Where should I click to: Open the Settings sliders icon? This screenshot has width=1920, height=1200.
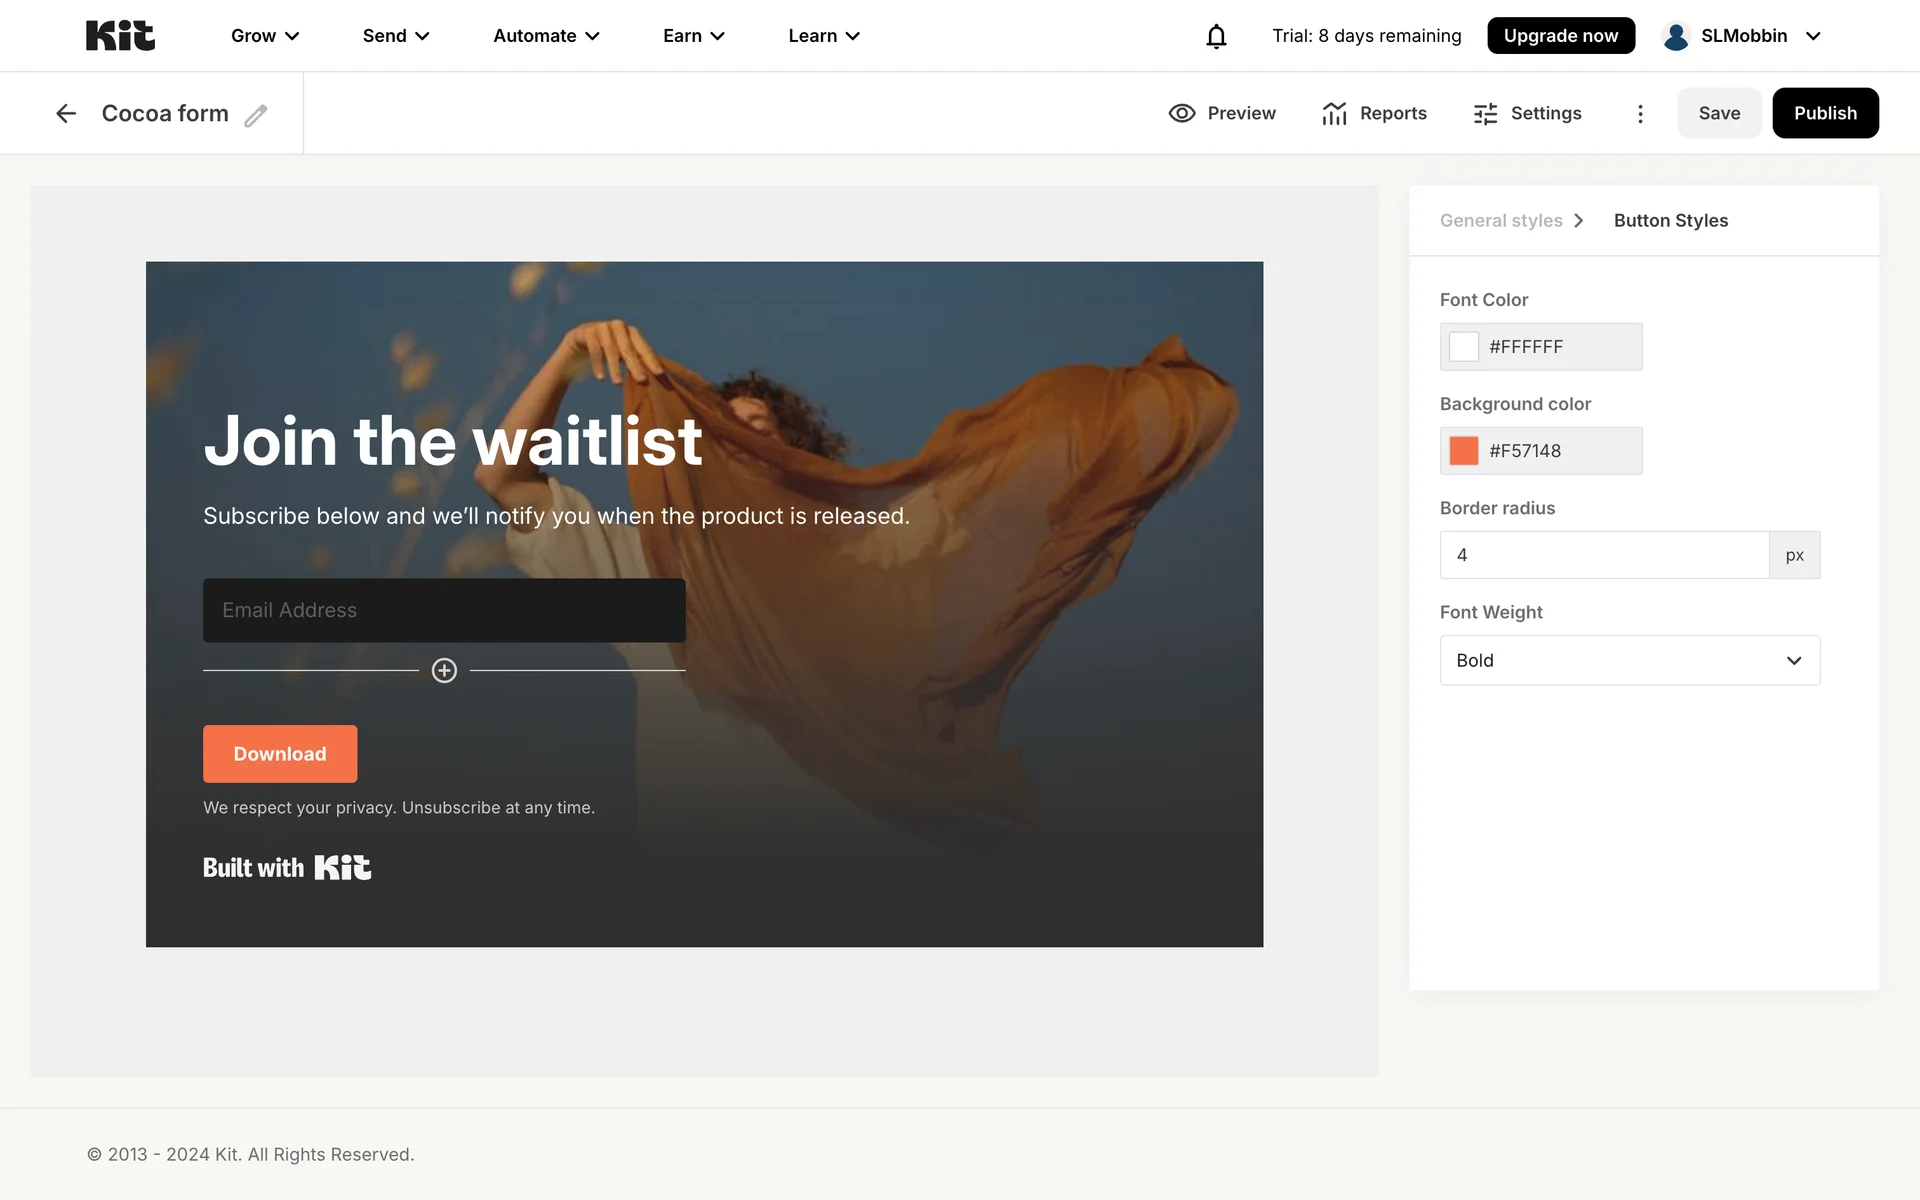coord(1485,113)
